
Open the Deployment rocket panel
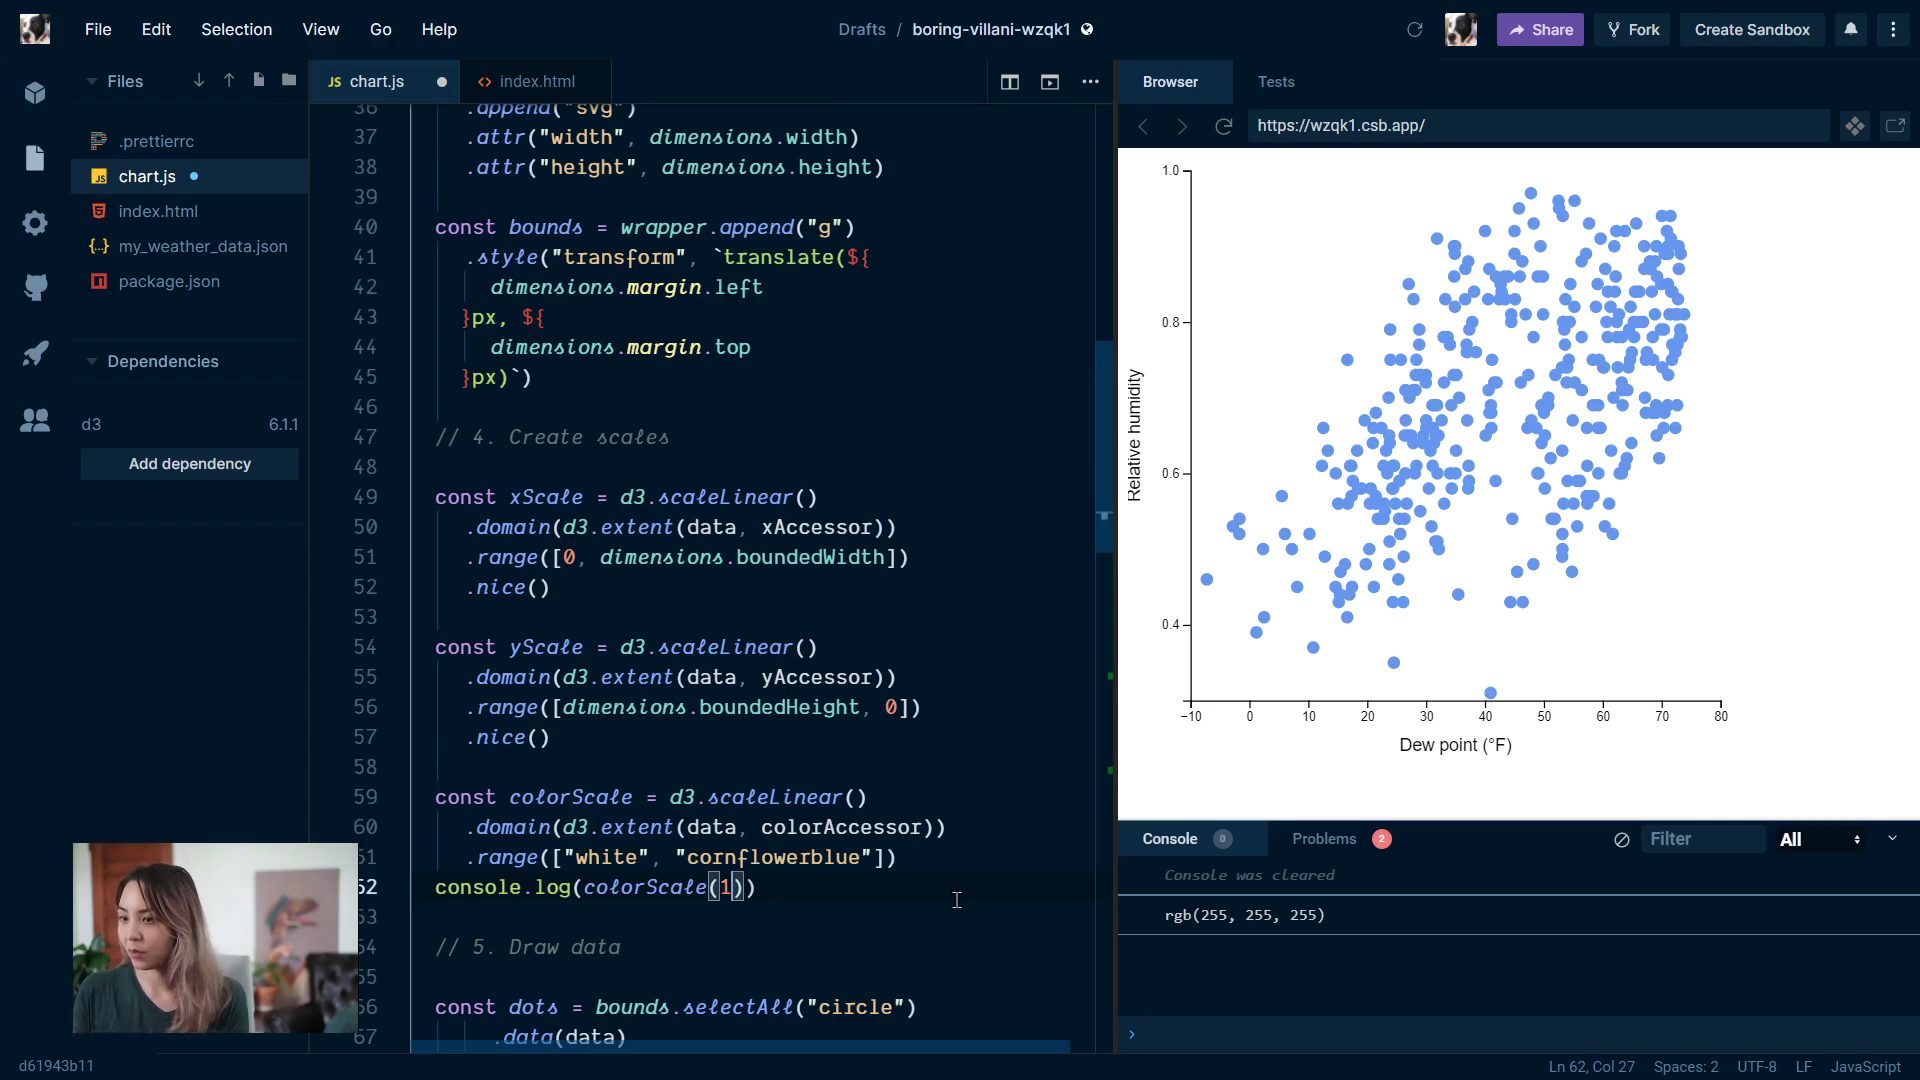tap(35, 354)
